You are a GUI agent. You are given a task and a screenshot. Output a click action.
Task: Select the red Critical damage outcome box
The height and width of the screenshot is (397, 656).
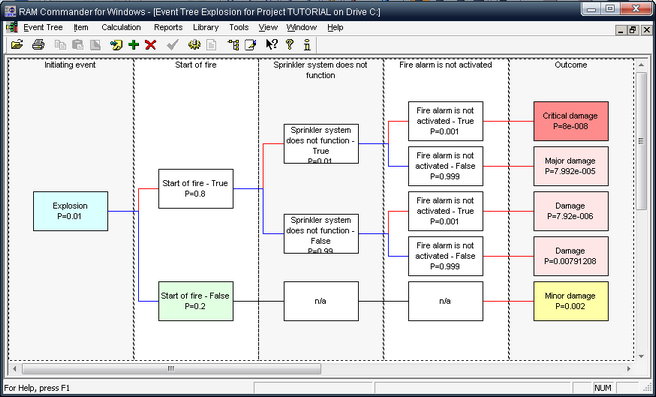coord(571,121)
